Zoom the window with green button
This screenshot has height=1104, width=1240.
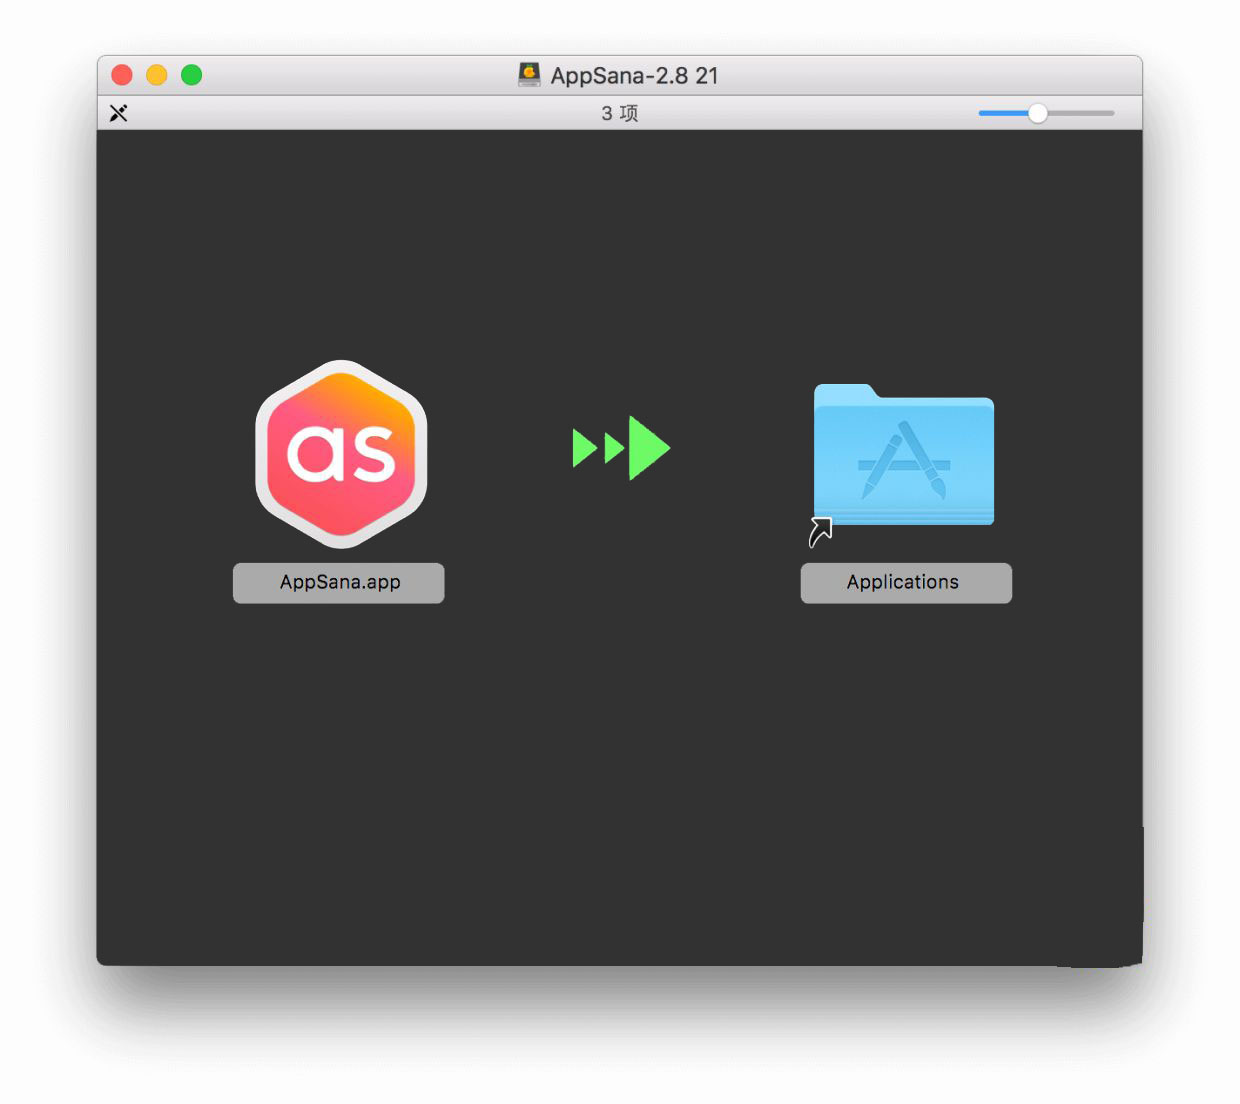click(192, 75)
